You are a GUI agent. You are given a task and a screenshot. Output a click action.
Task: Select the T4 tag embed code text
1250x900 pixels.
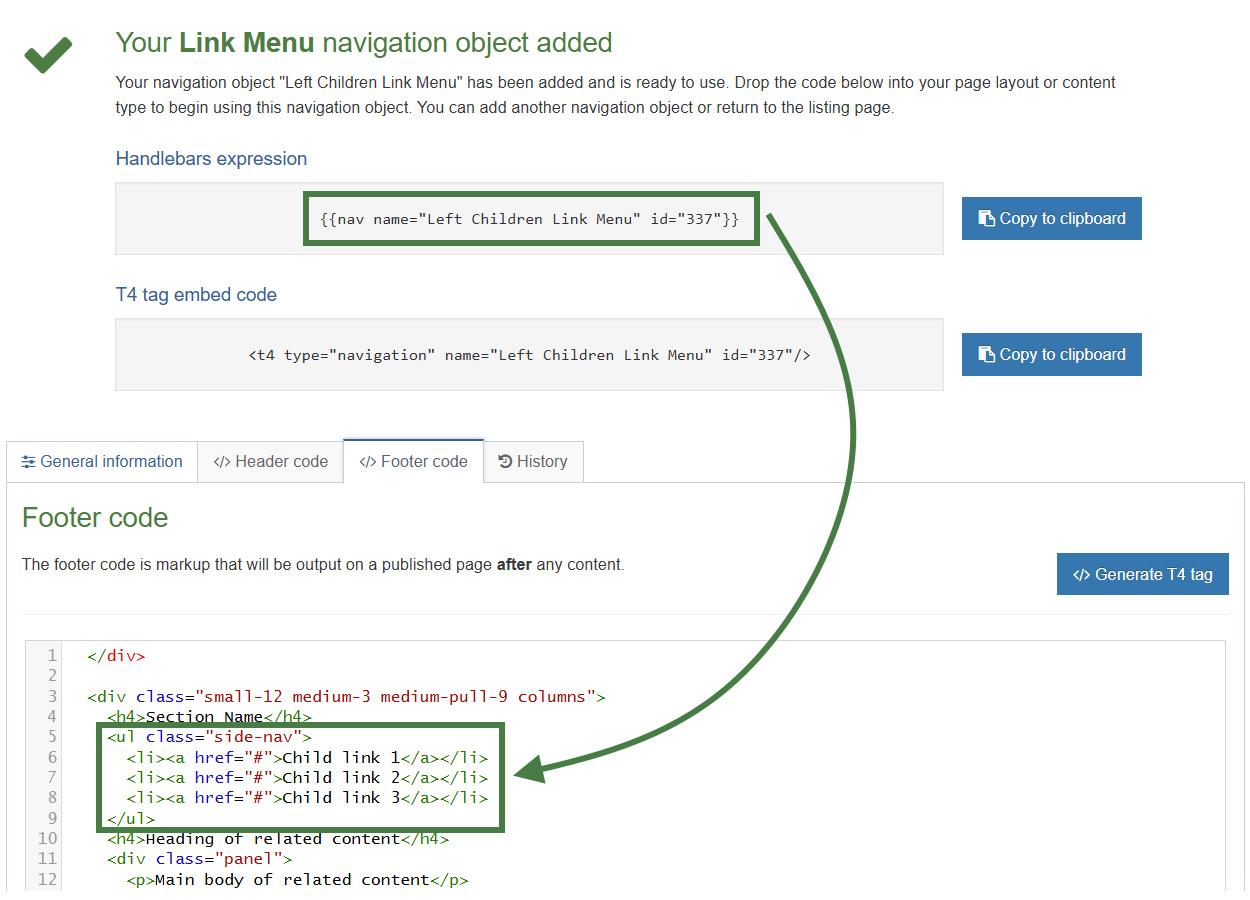[530, 354]
